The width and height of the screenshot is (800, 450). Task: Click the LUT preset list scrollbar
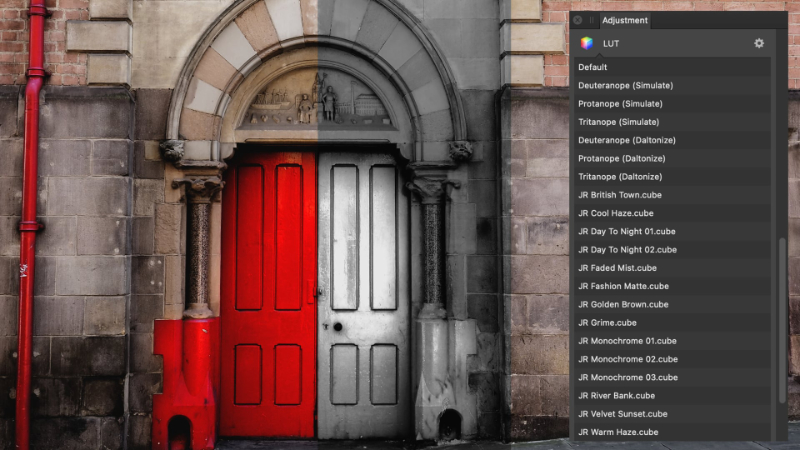click(782, 320)
